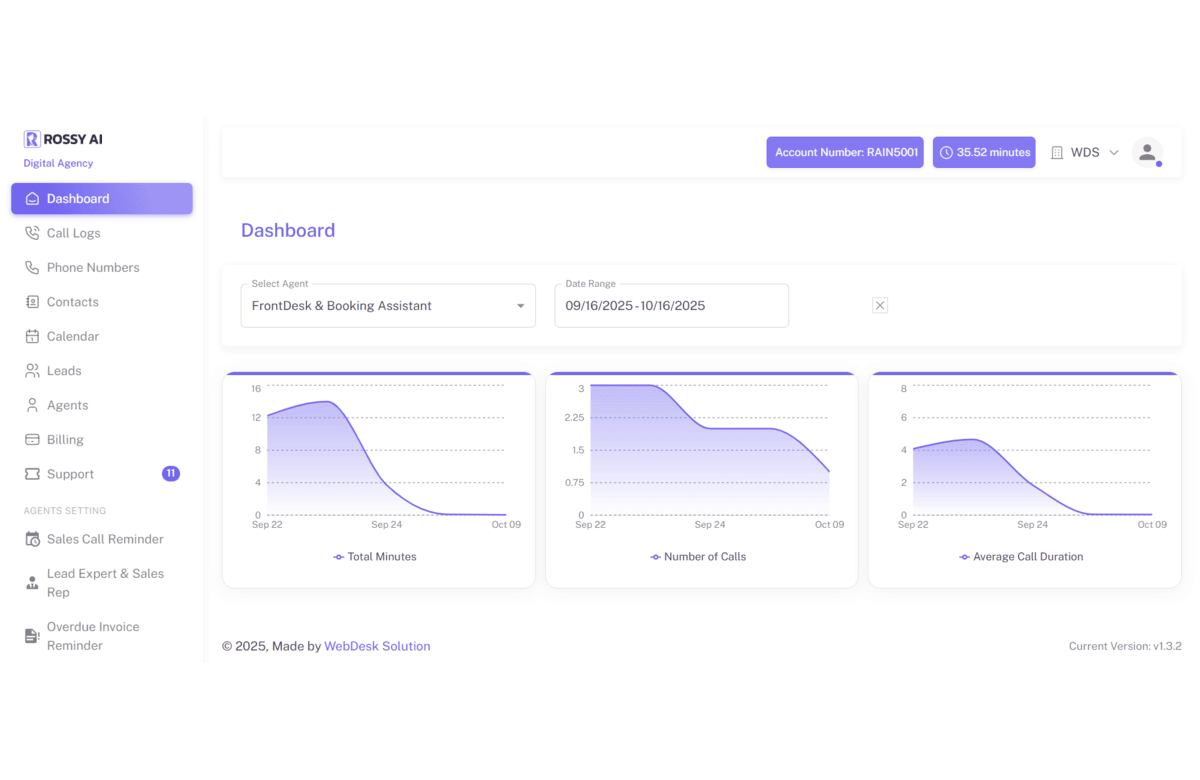Image resolution: width=1200 pixels, height=780 pixels.
Task: Open Phone Numbers using its handset icon
Action: click(x=33, y=267)
